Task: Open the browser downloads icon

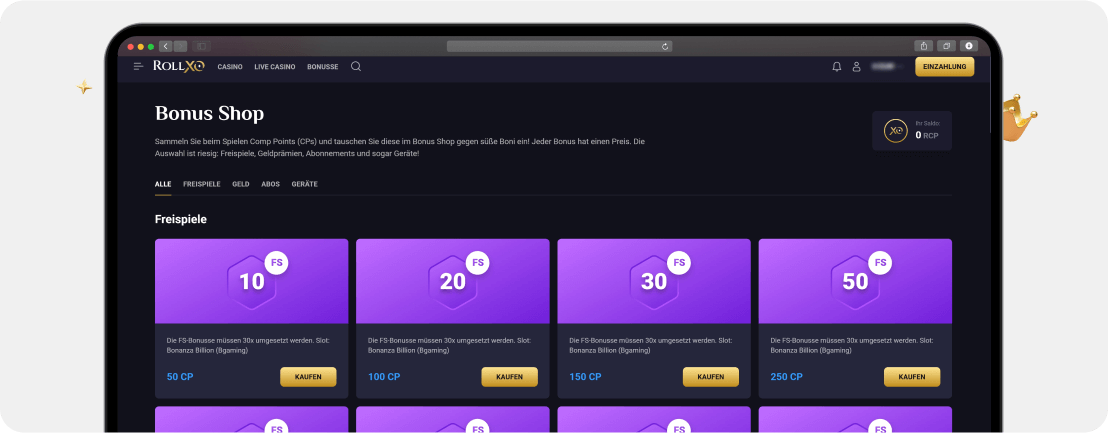Action: [968, 46]
